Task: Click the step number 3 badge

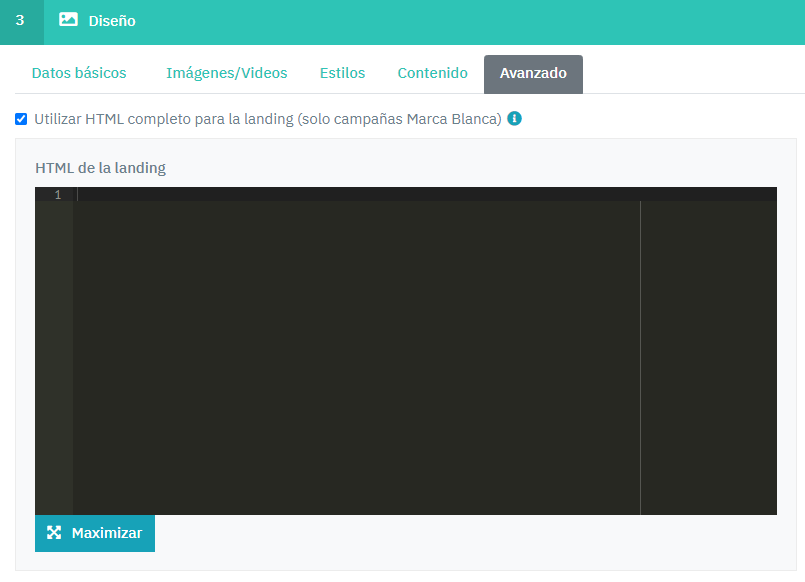Action: point(20,21)
